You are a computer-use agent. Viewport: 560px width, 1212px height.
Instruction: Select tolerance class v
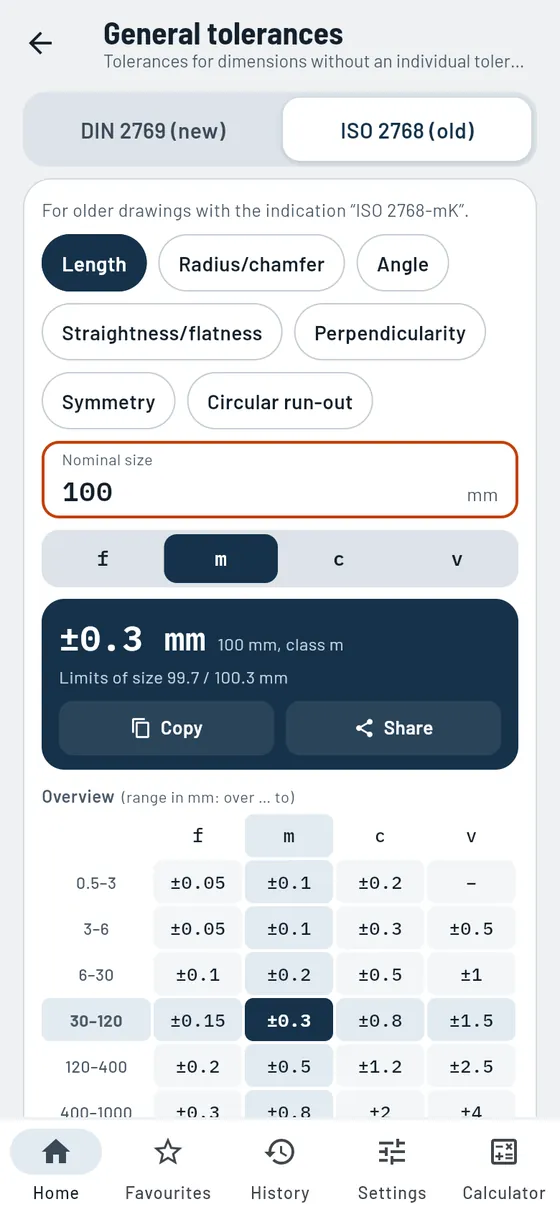pos(457,559)
